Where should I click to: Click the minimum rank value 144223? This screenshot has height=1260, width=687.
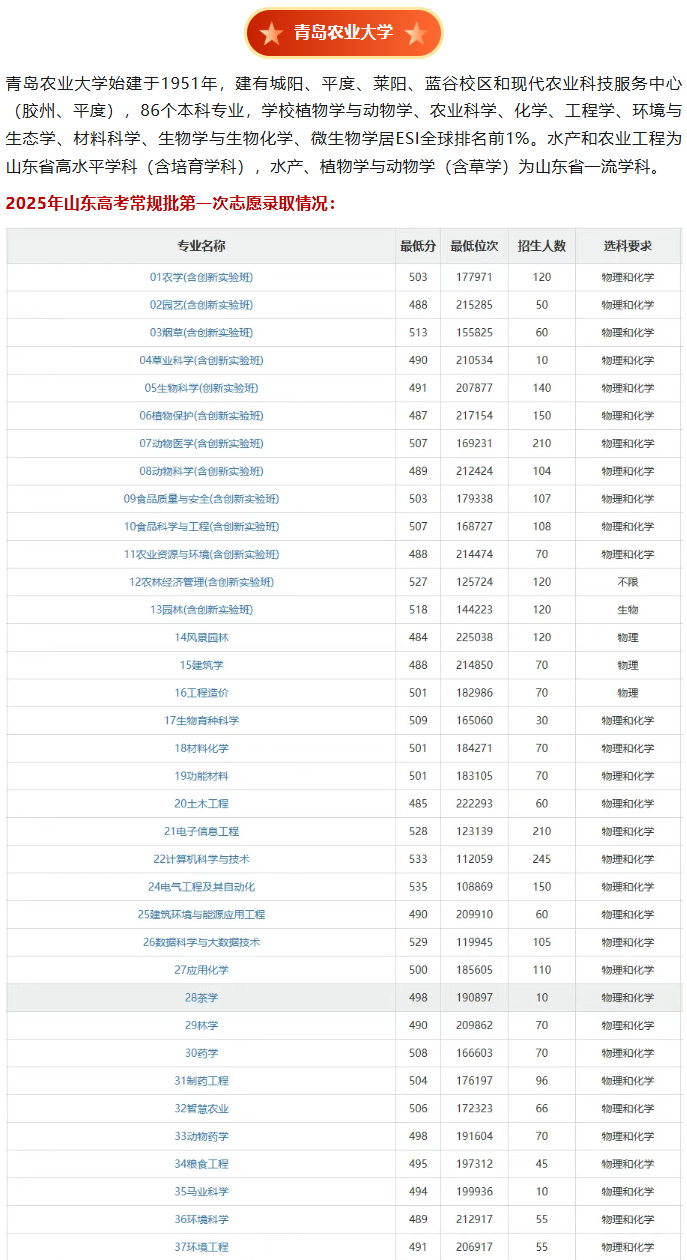(x=474, y=609)
